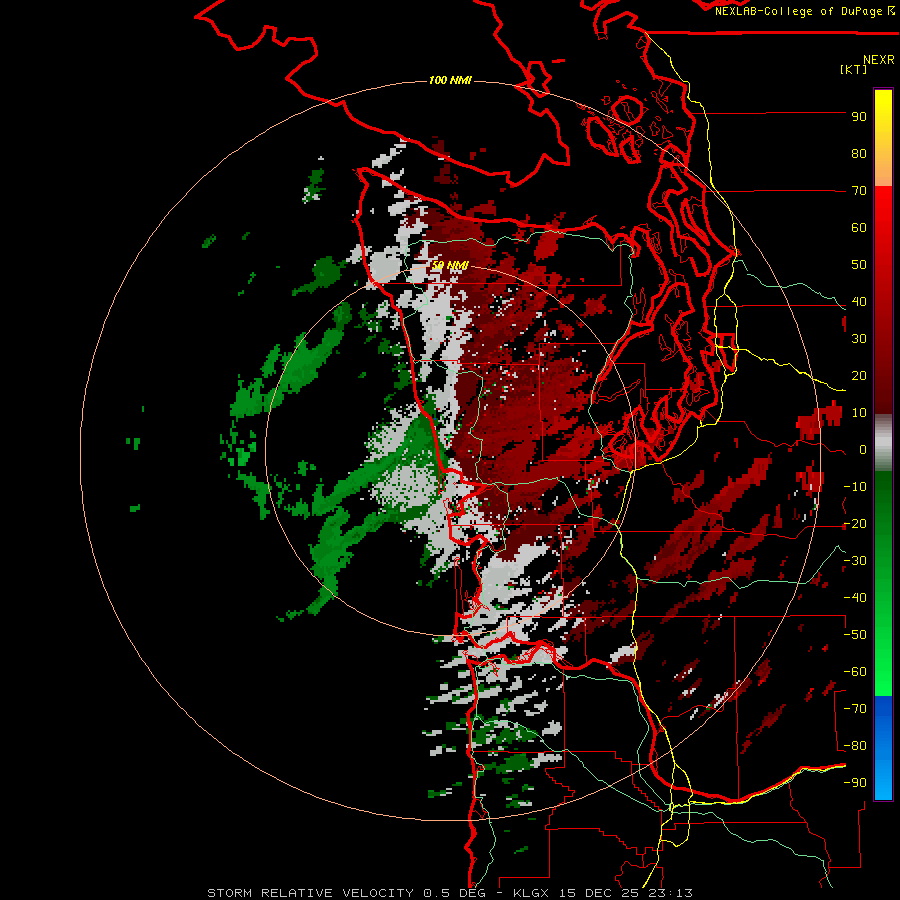
Task: Click the NEXR label at top right
Action: point(879,60)
